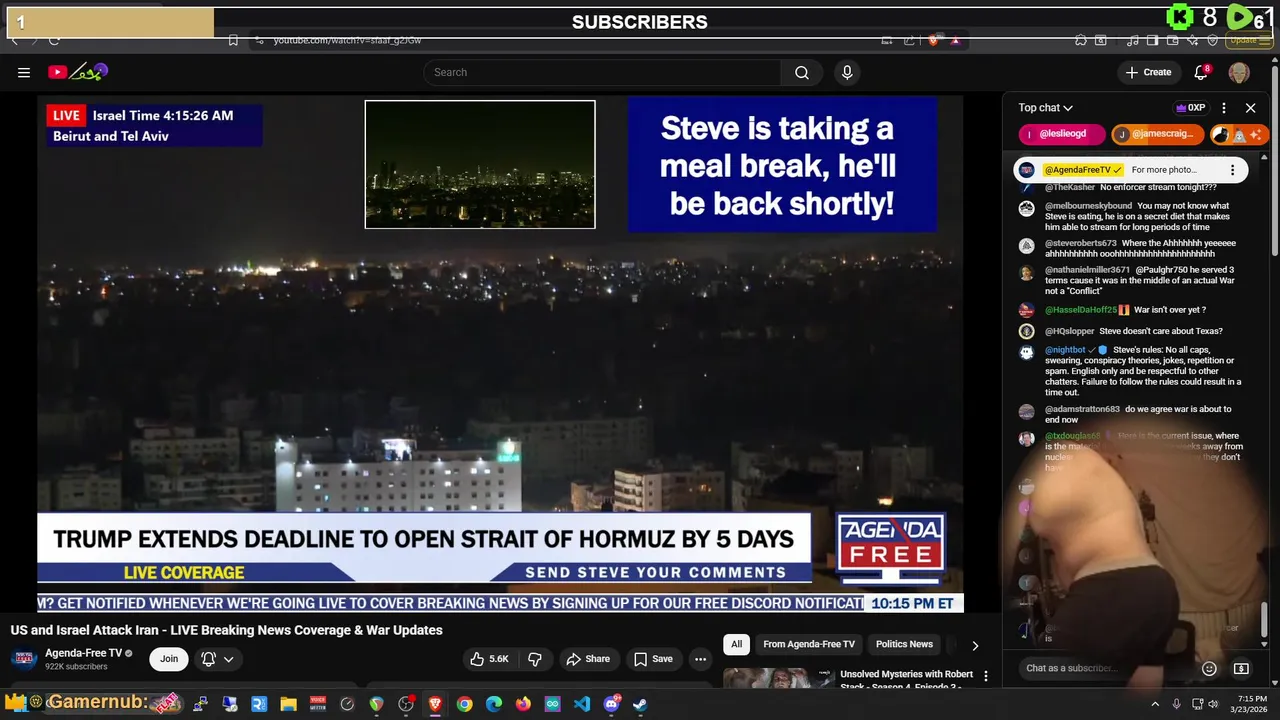Launch Google Chrome from the taskbar
1280x720 pixels.
pyautogui.click(x=464, y=704)
